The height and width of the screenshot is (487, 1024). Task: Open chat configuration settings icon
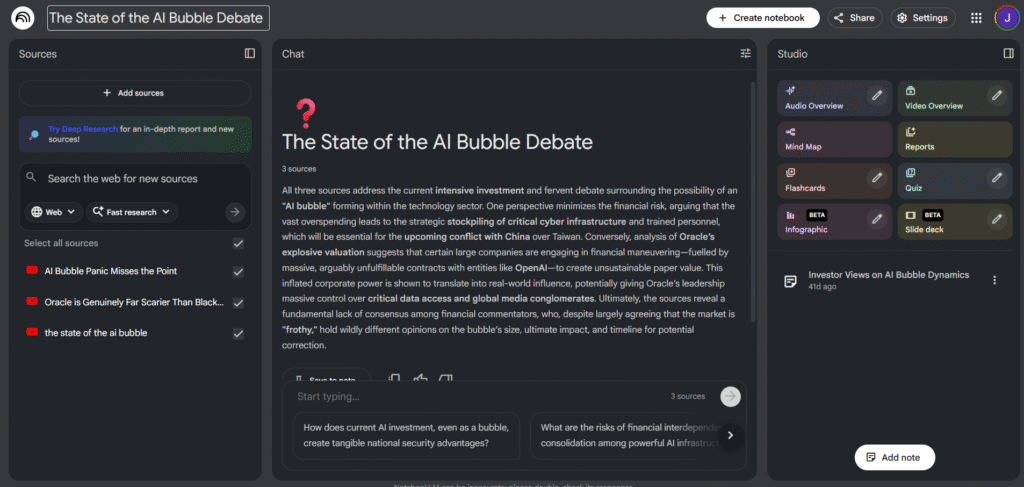[745, 53]
